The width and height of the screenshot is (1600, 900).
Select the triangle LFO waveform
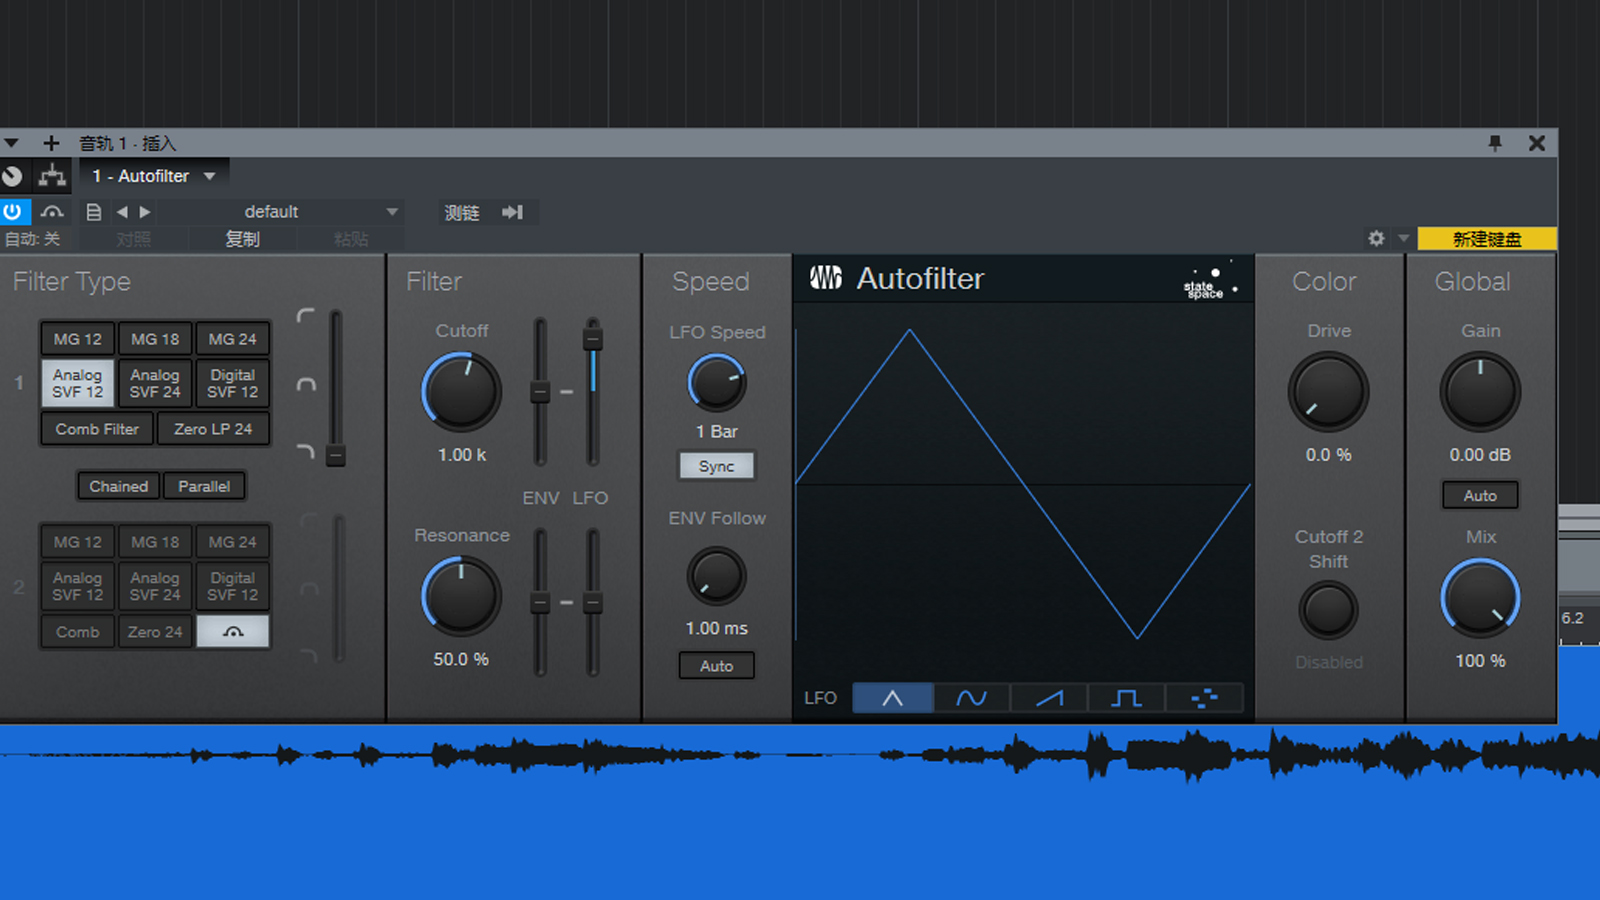pos(892,698)
